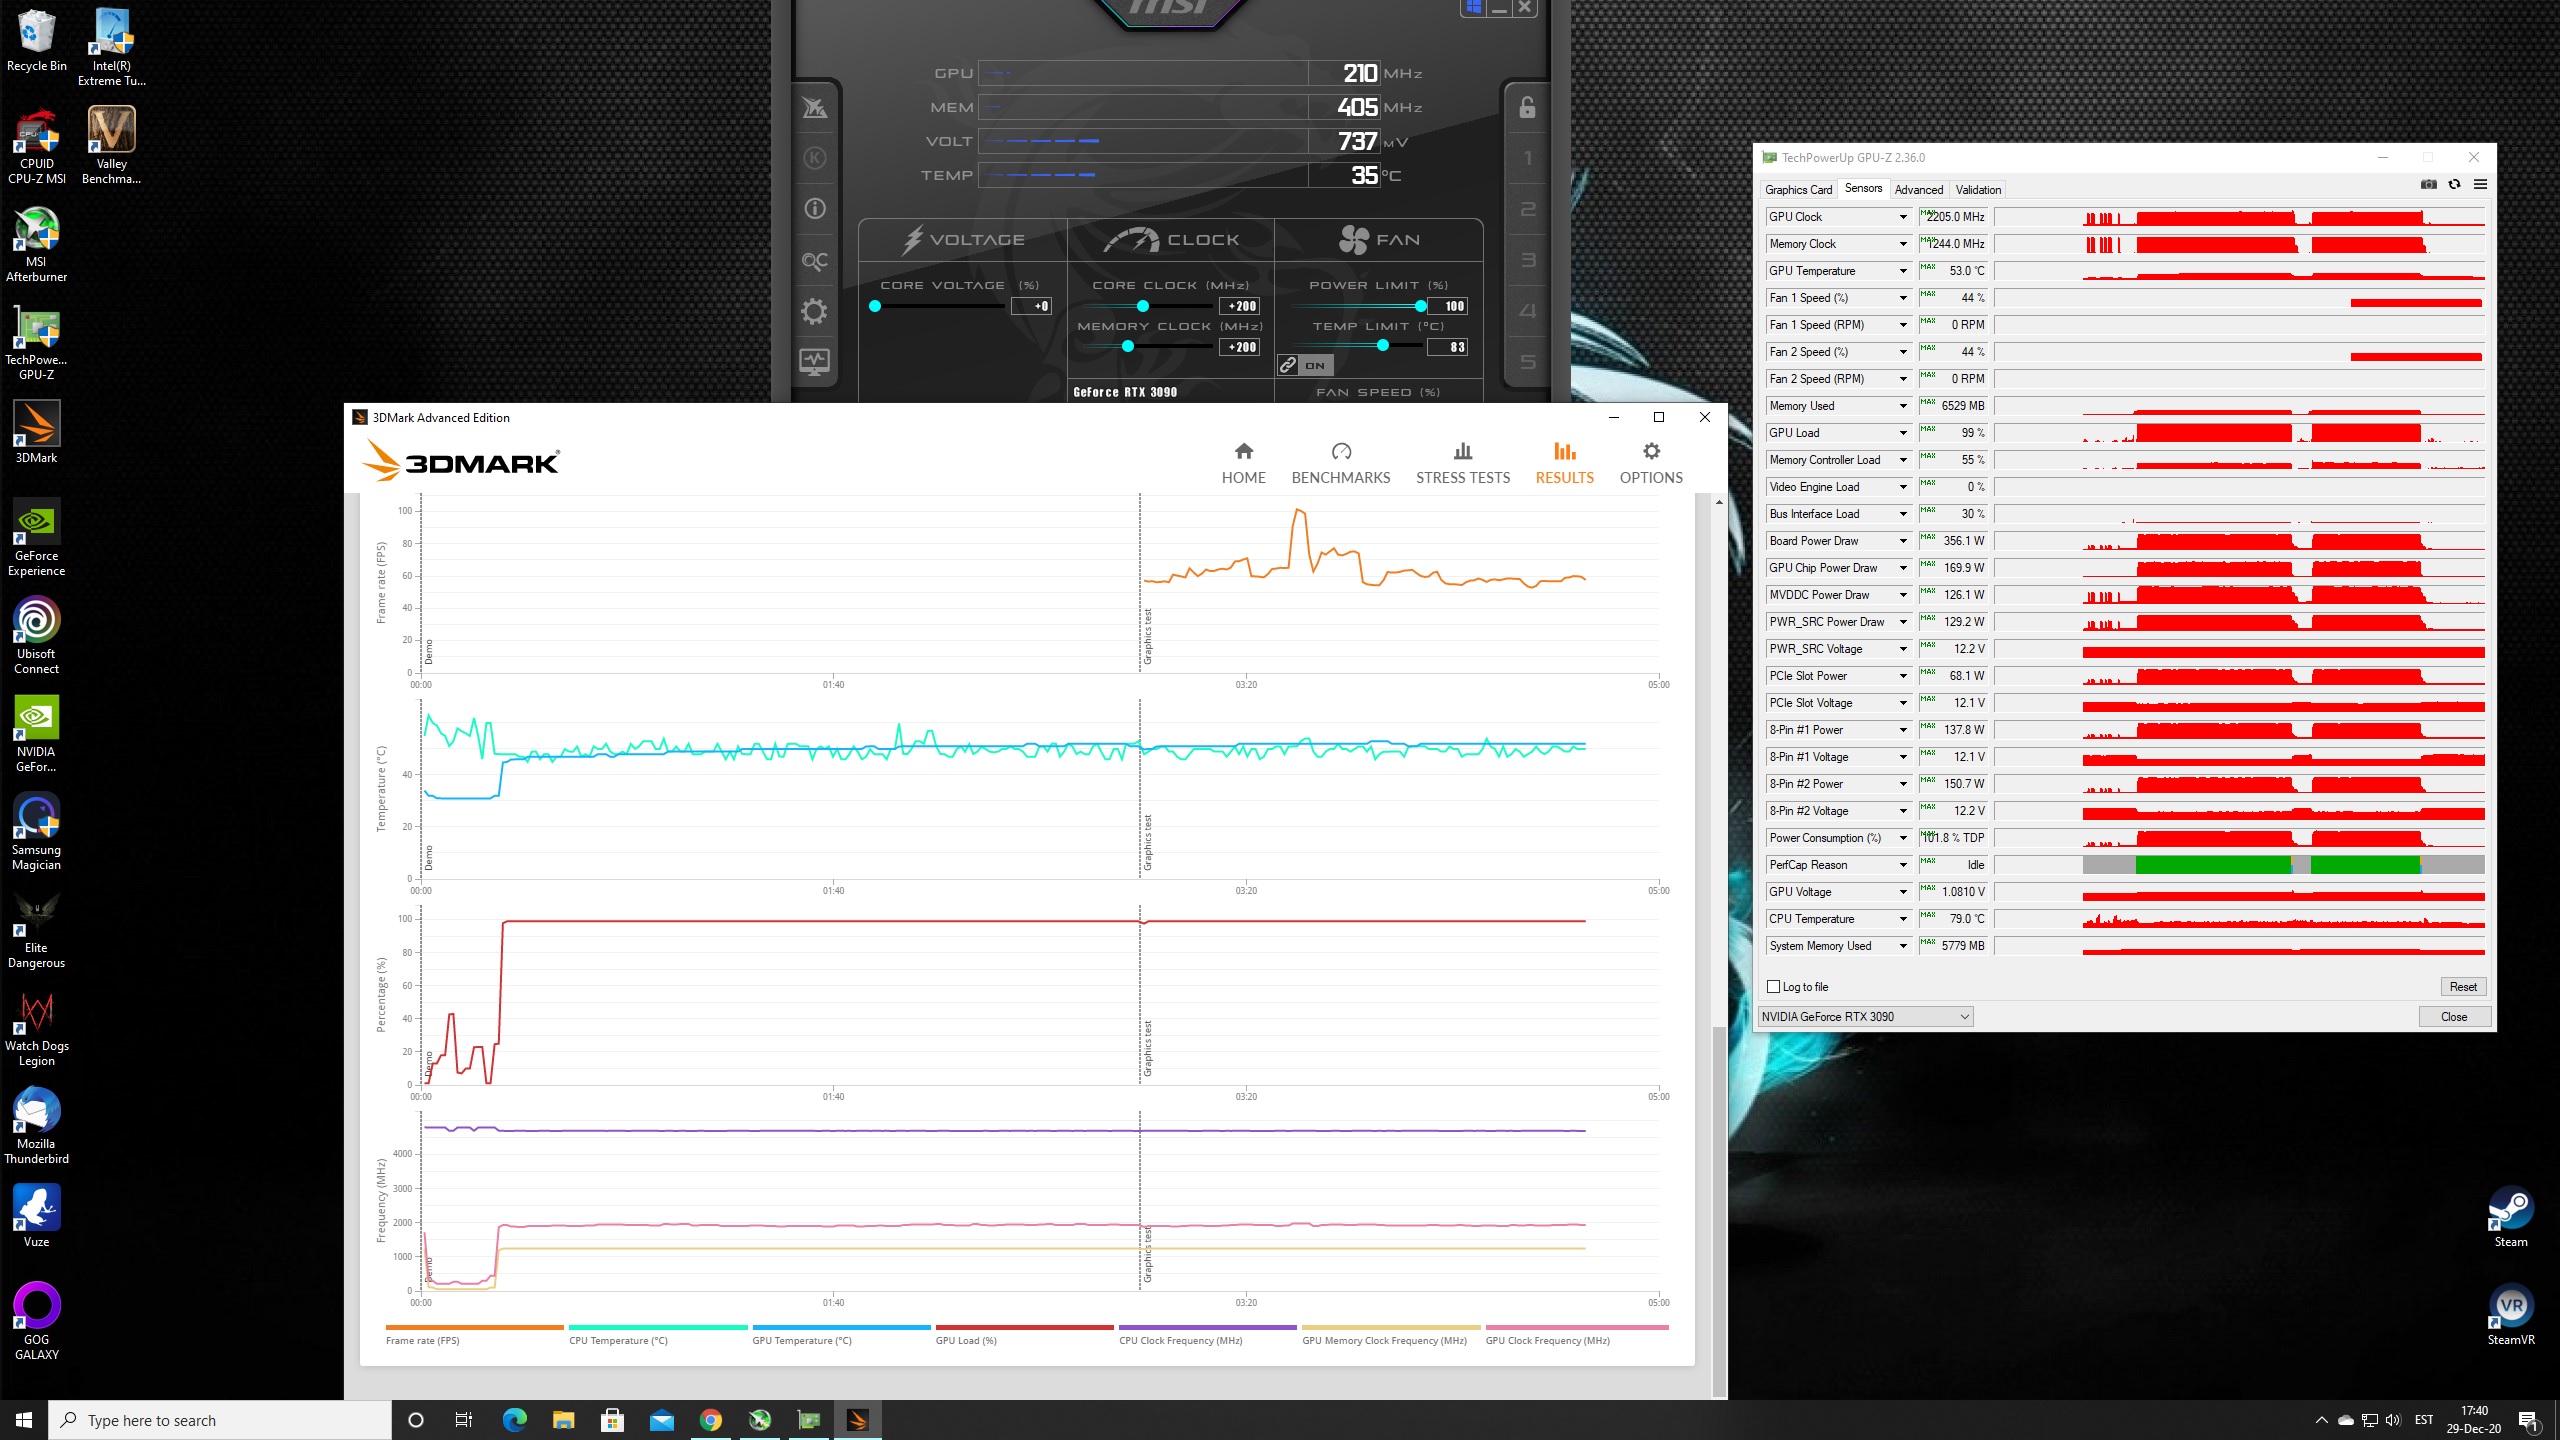Click GPU-Z Close button
Screen dimensions: 2560x1440
tap(2453, 1017)
